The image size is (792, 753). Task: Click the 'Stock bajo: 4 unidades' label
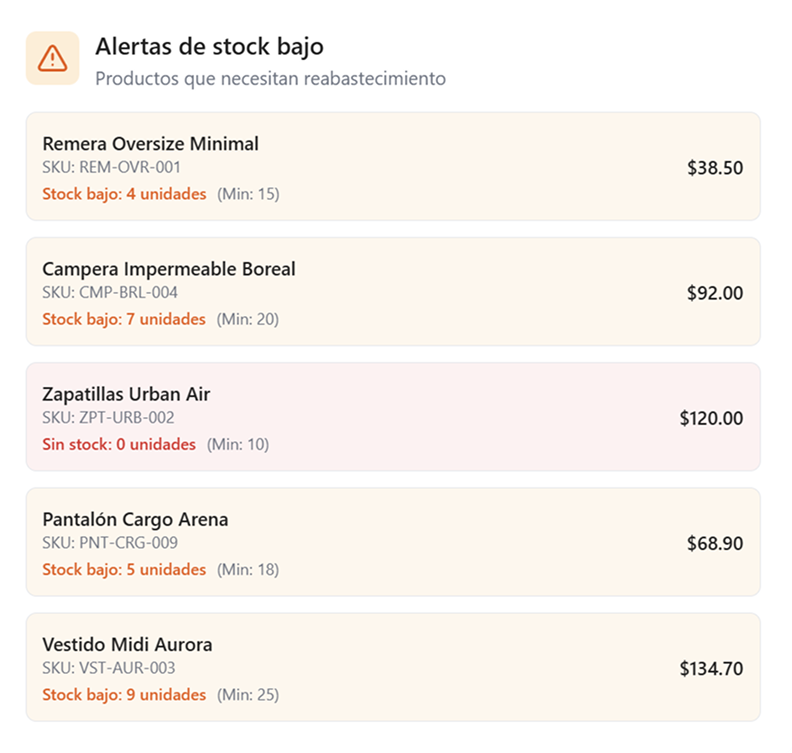pos(124,194)
